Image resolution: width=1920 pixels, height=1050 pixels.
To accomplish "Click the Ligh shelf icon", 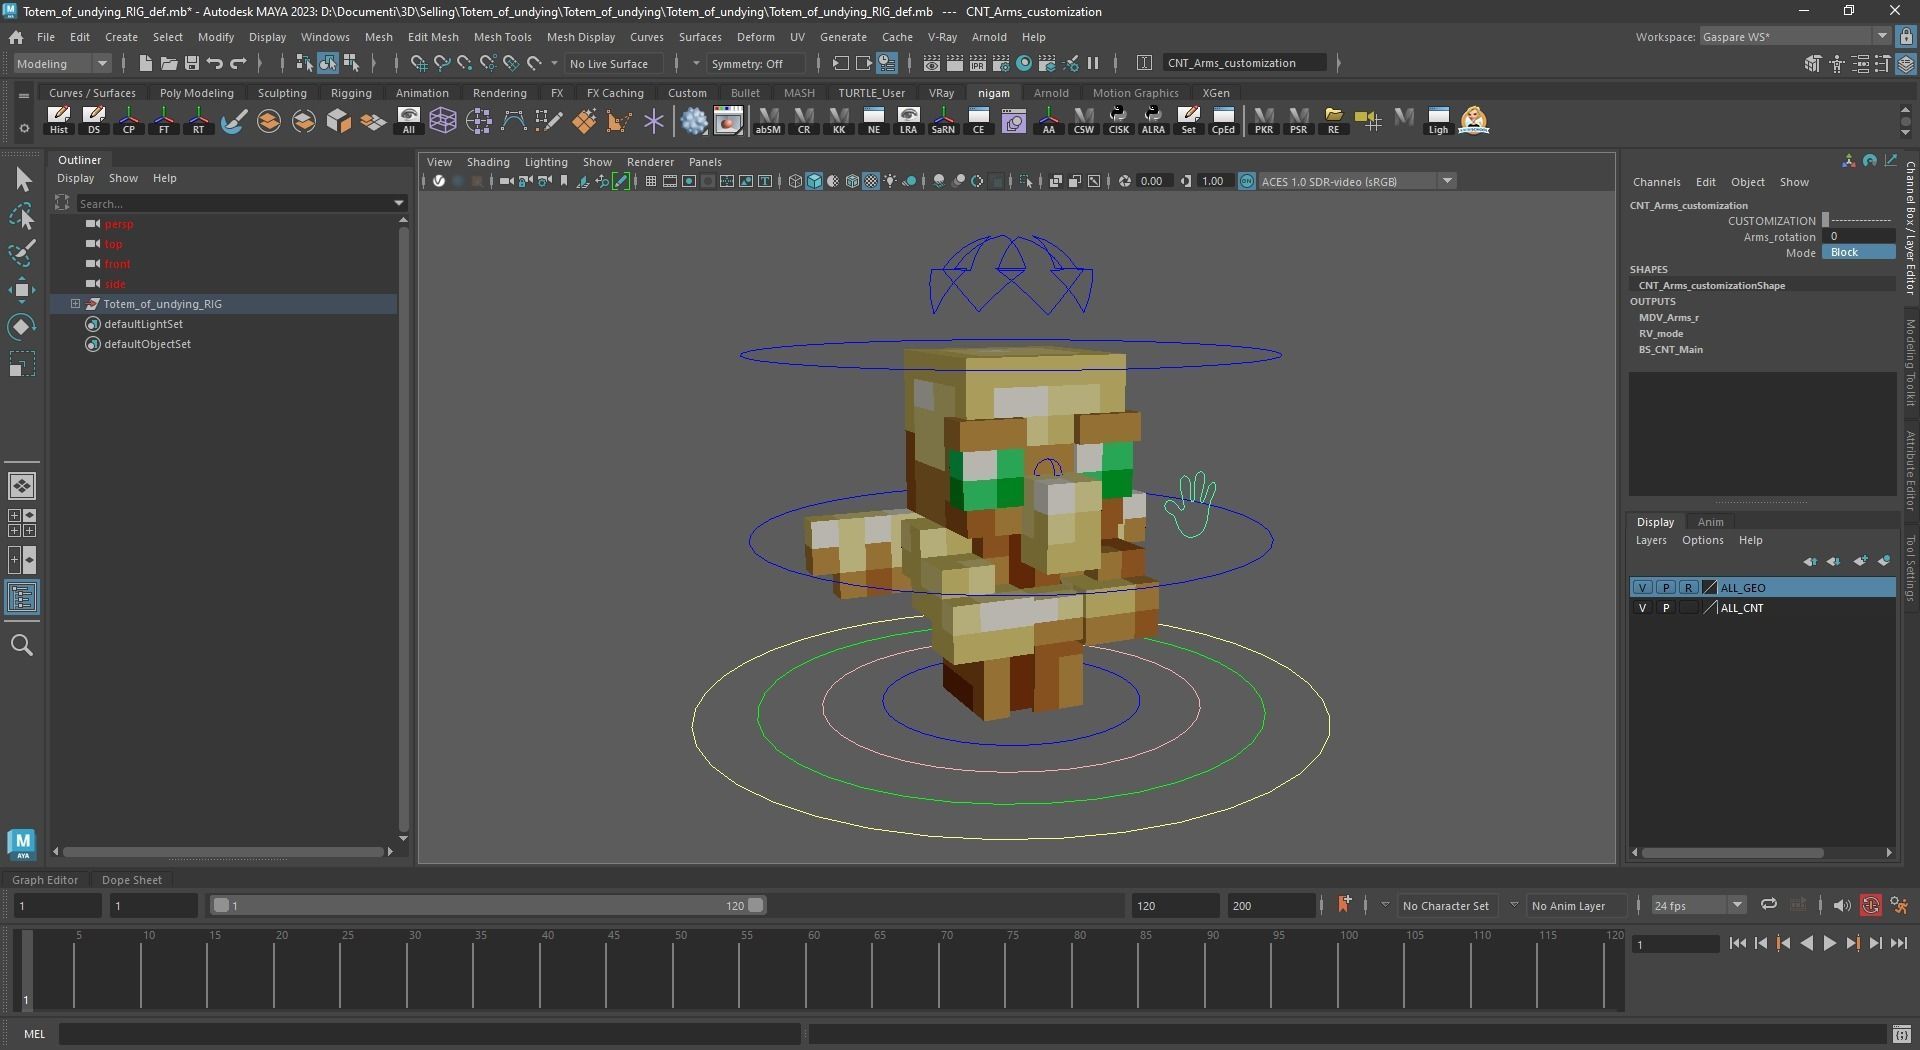I will 1438,121.
